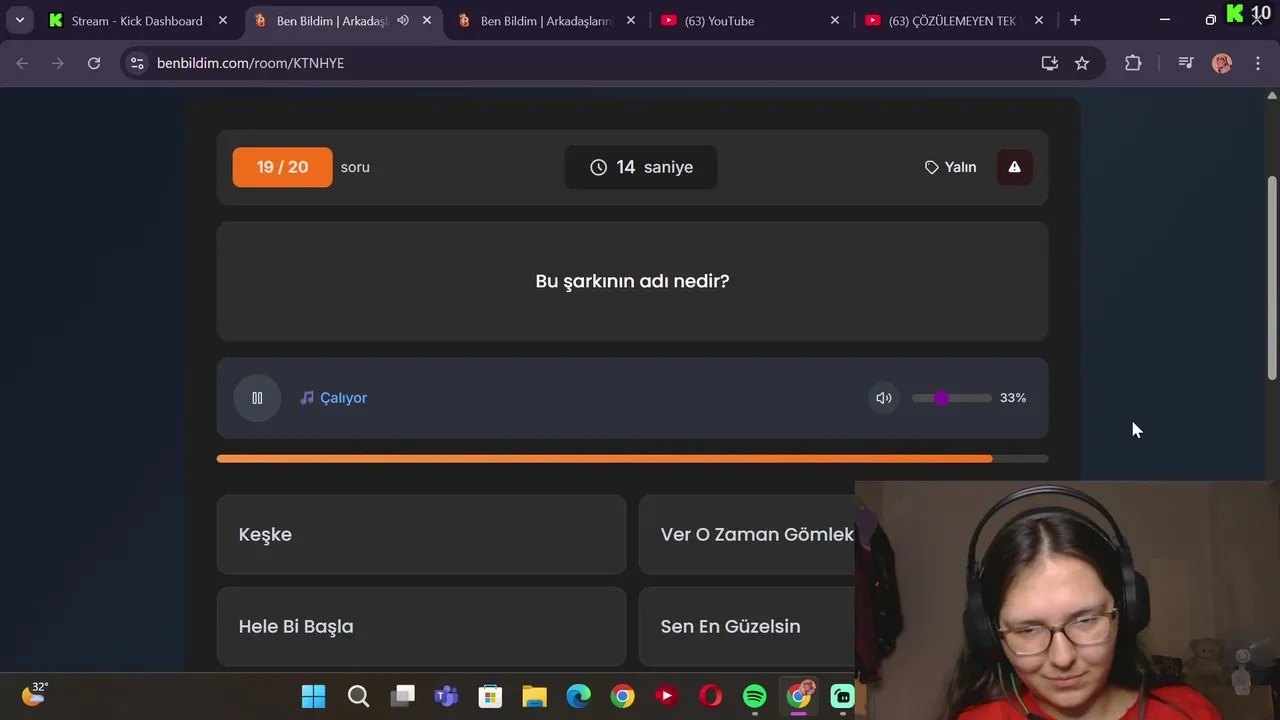The width and height of the screenshot is (1280, 720).
Task: Choose the answer Sen En Güzelsin
Action: click(747, 626)
